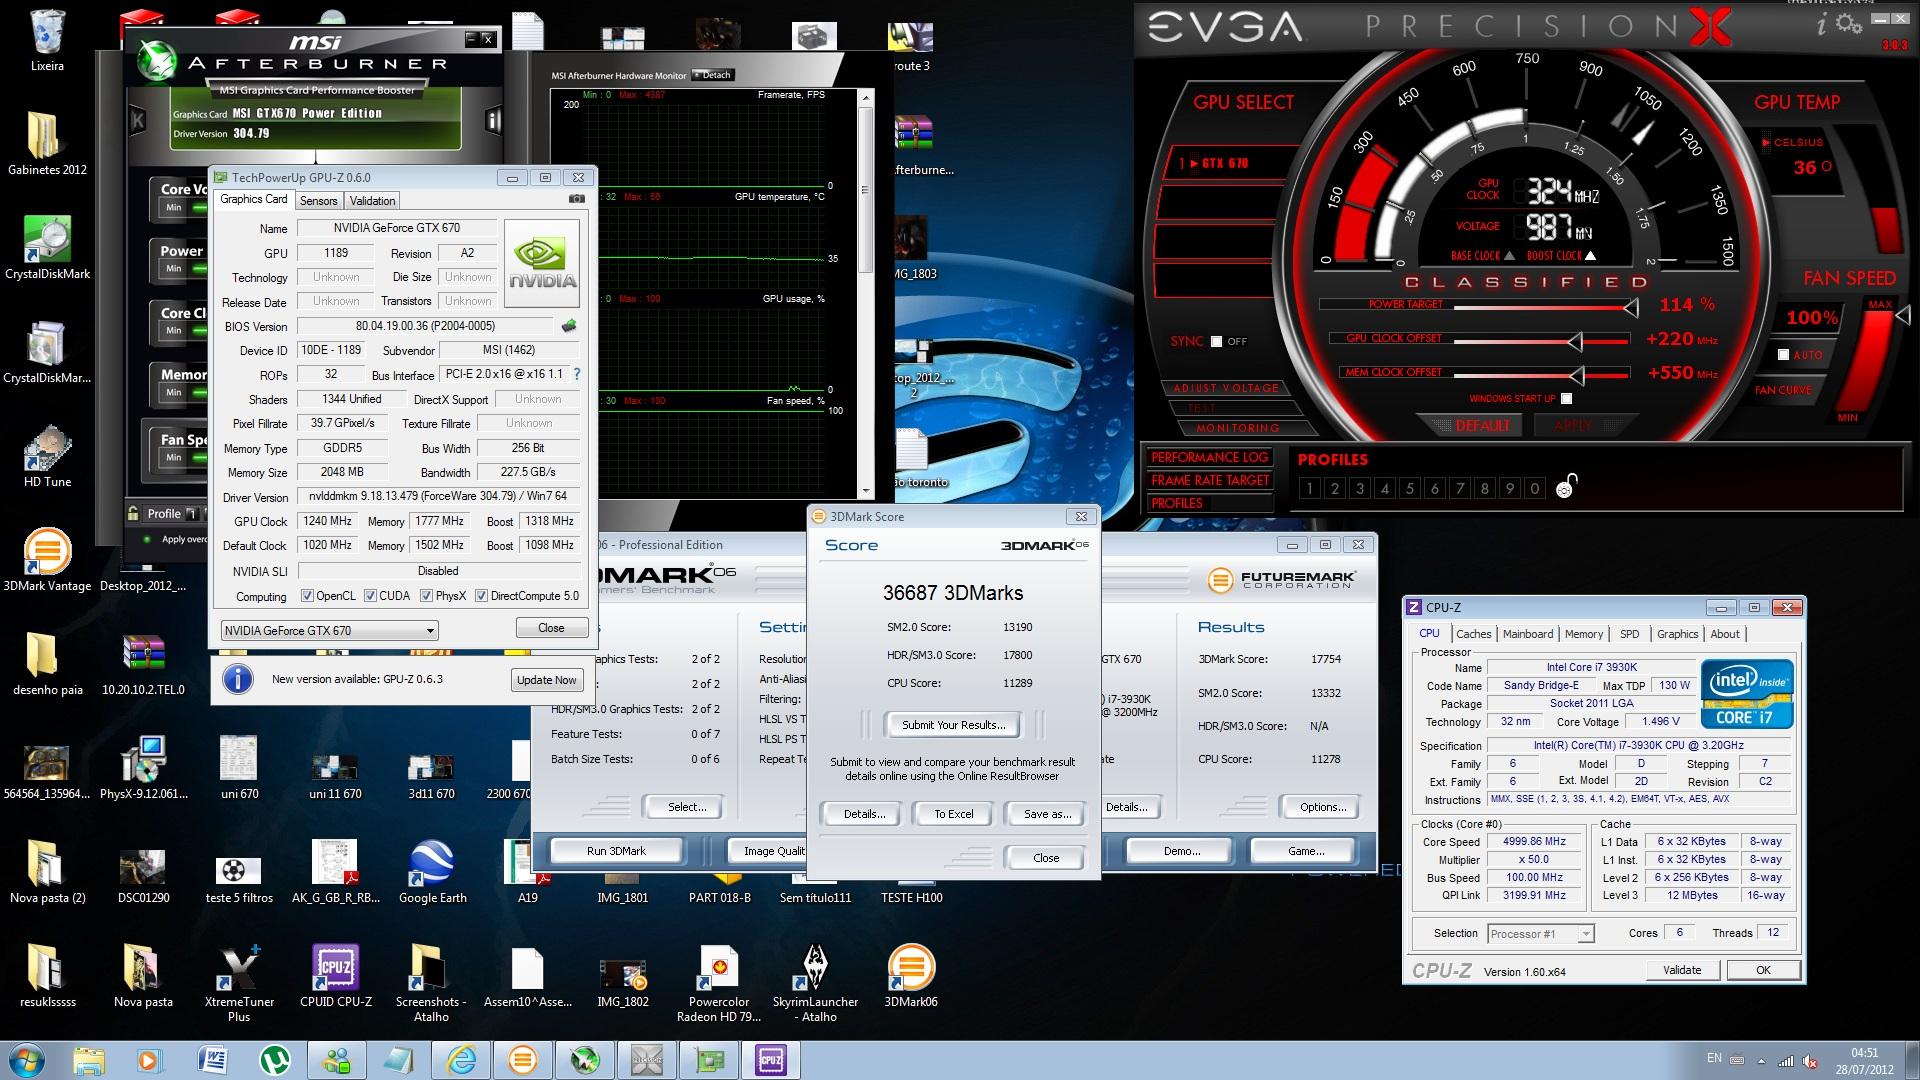Click the Fan Speed vertical slider handle
Screen dimensions: 1920x1080
pos(1903,315)
